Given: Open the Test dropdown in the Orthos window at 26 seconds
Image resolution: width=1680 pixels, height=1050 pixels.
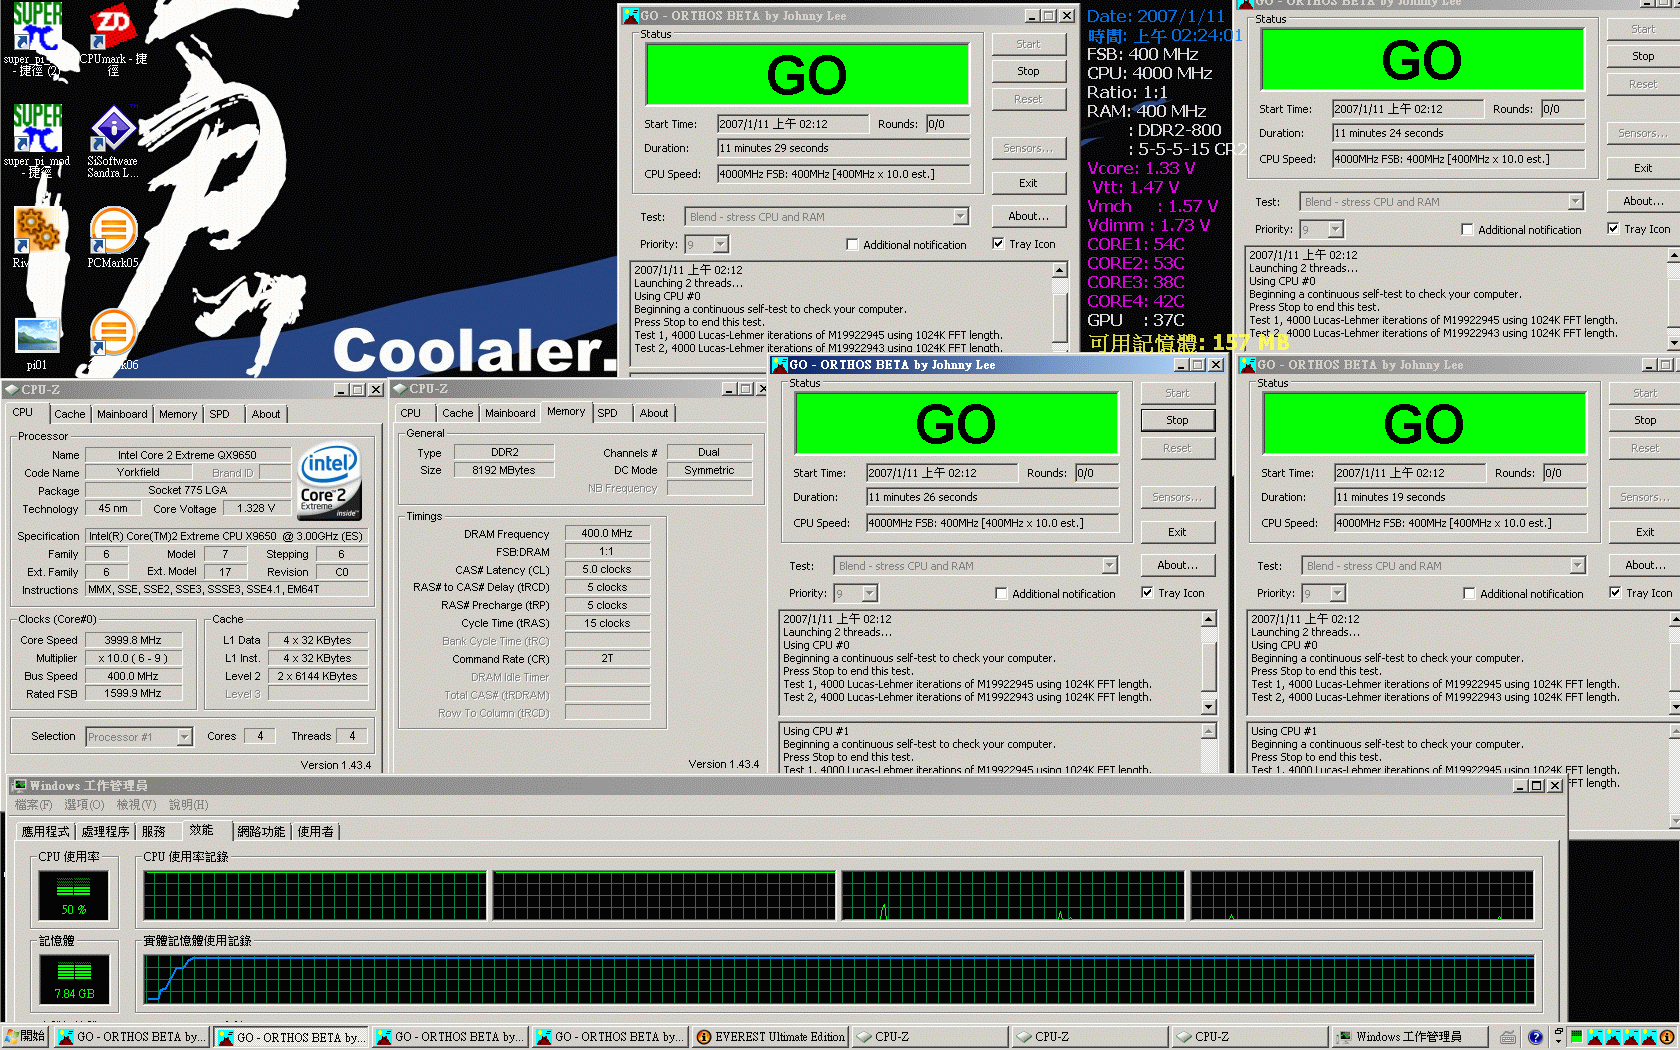Looking at the screenshot, I should point(1109,566).
